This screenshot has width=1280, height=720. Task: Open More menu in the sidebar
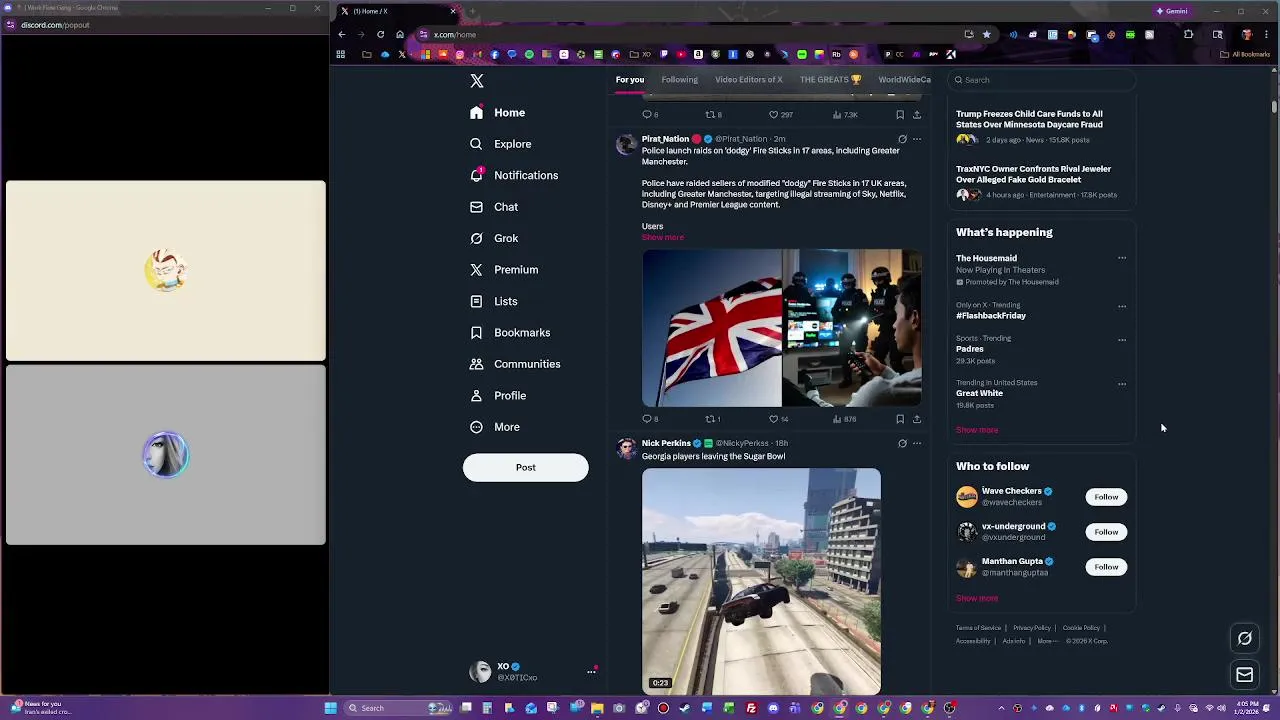pyautogui.click(x=495, y=427)
